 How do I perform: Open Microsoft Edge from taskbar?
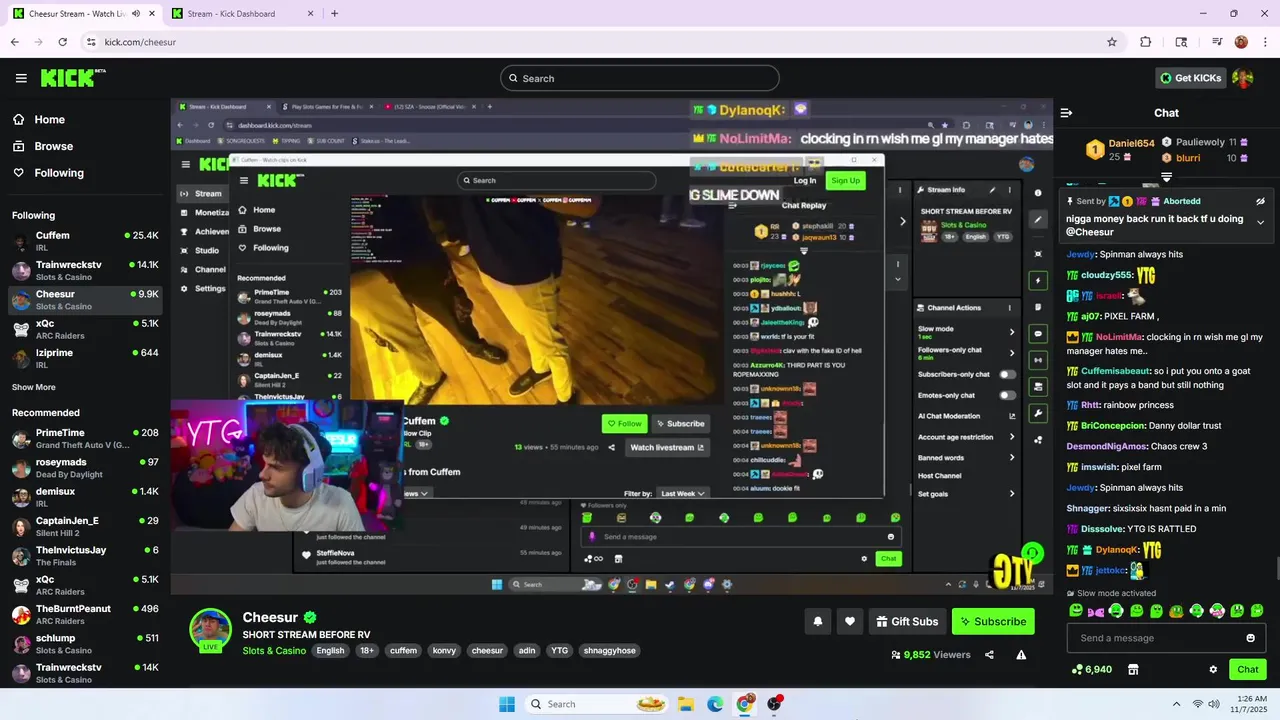[715, 704]
